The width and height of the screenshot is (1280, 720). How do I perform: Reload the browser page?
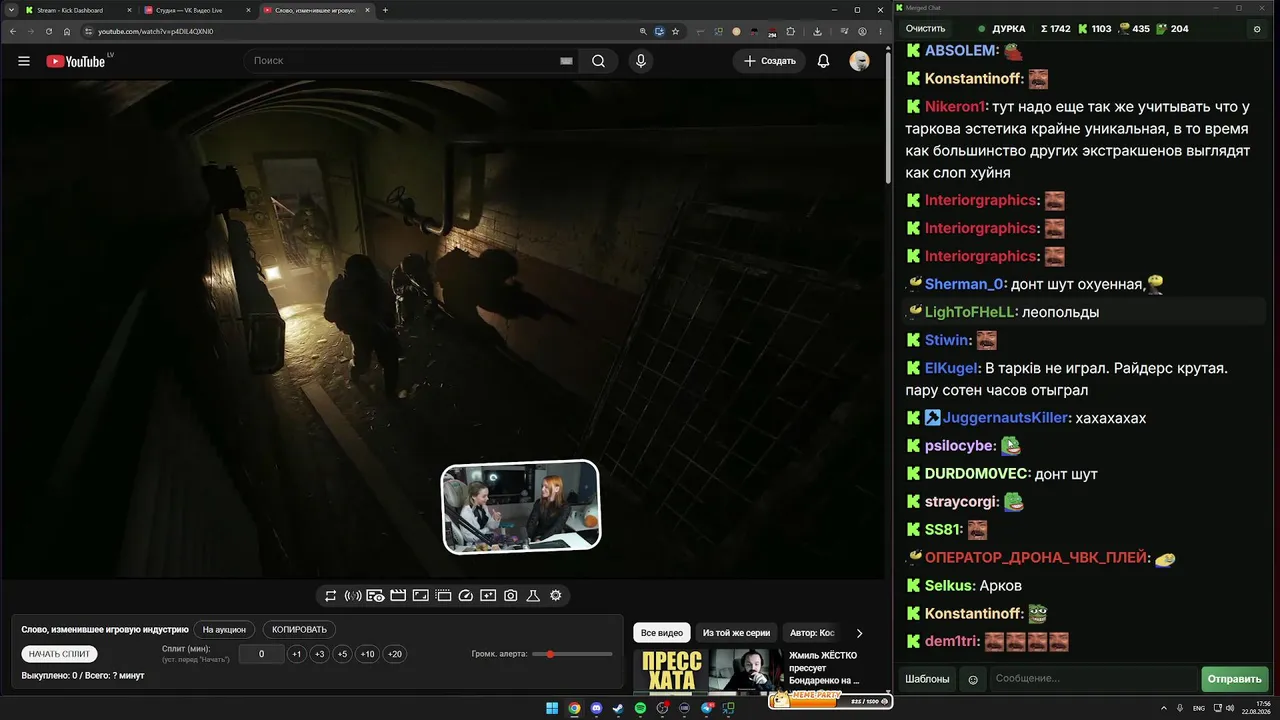[49, 31]
